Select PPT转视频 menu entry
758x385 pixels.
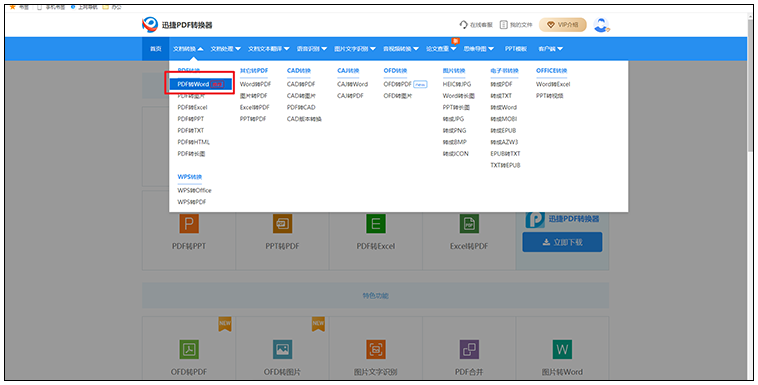pos(550,96)
